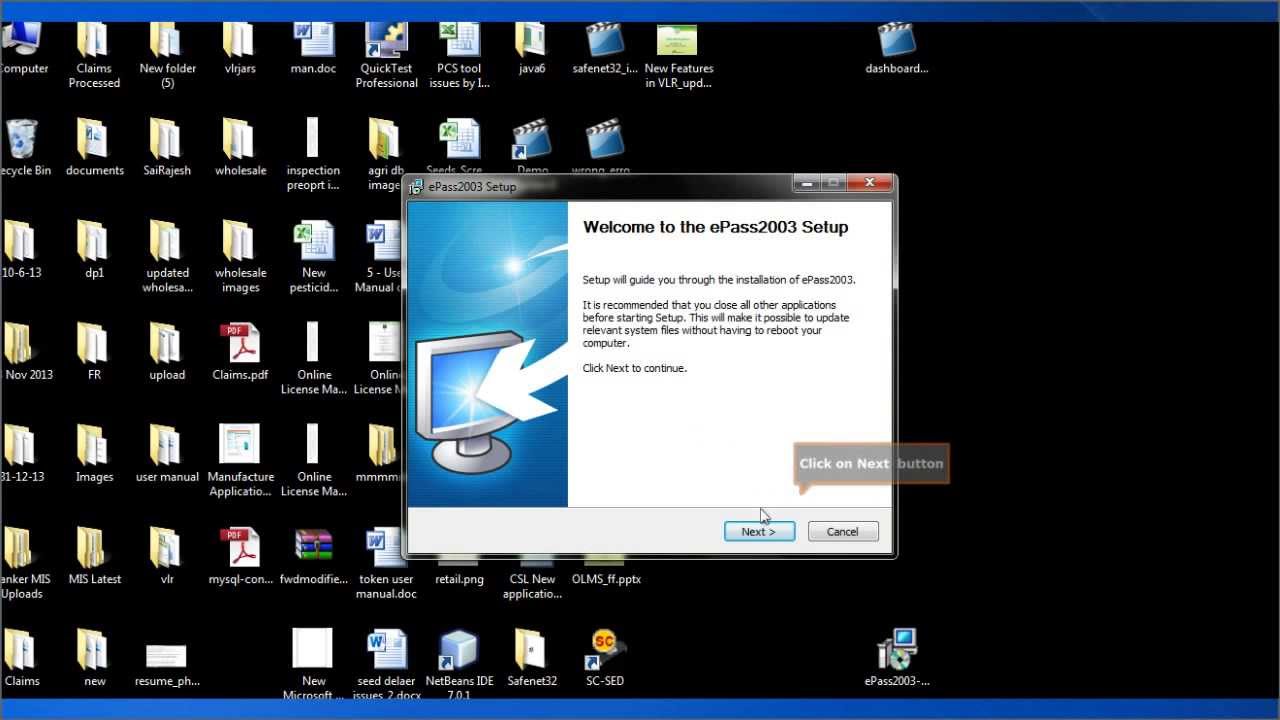Click the ePass2003 Setup title bar icon
This screenshot has width=1280, height=720.
[x=416, y=187]
